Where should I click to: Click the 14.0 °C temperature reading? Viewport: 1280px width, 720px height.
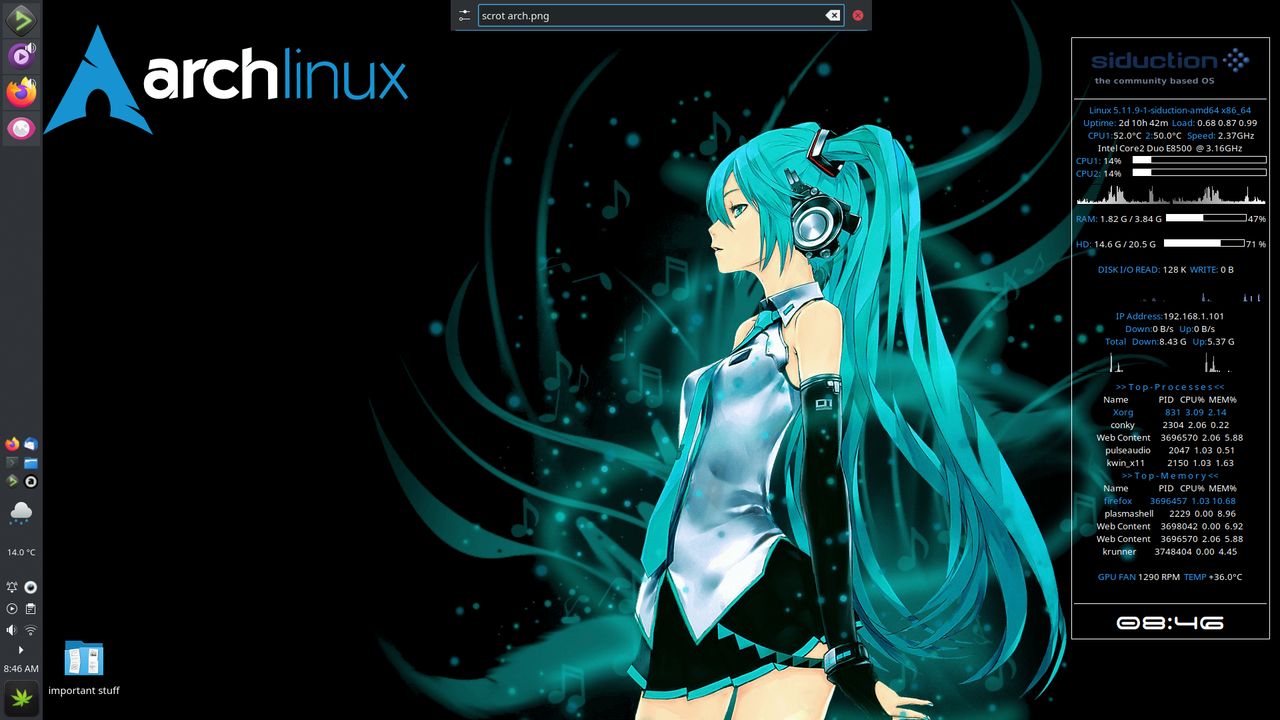21,552
